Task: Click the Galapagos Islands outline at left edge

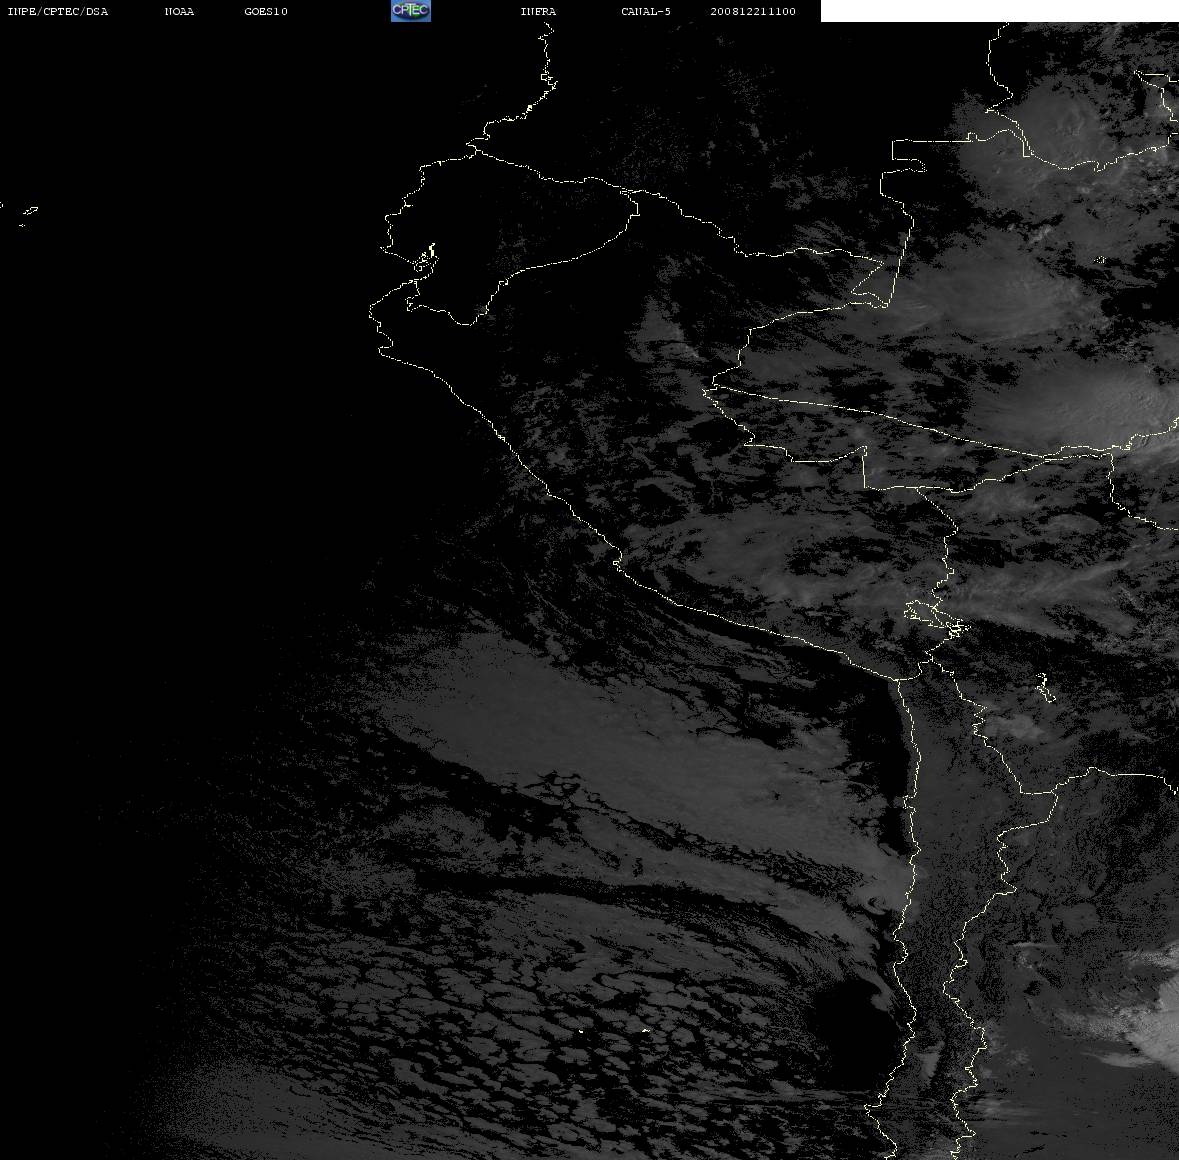Action: 26,215
